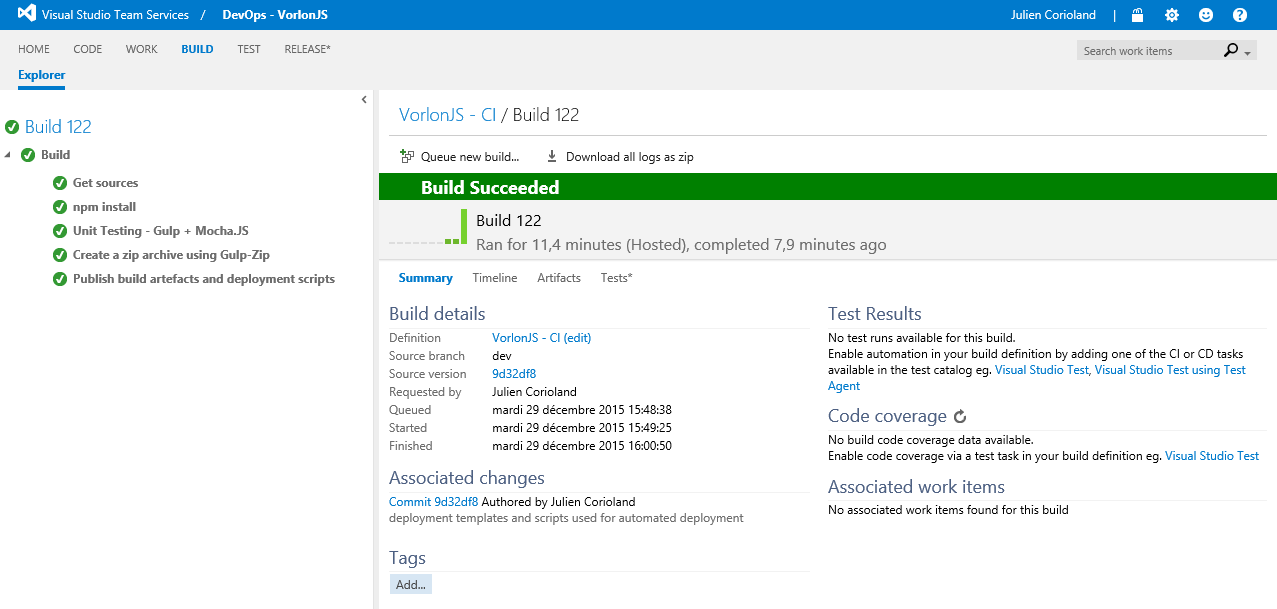Open the marketplace shopping bag icon

click(x=1136, y=15)
